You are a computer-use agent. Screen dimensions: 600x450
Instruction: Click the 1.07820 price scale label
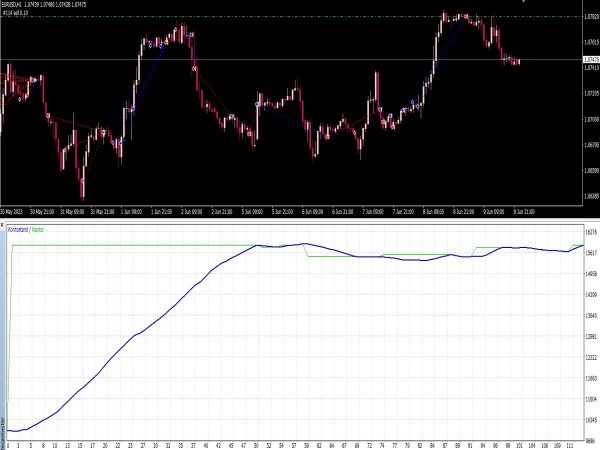(x=592, y=16)
